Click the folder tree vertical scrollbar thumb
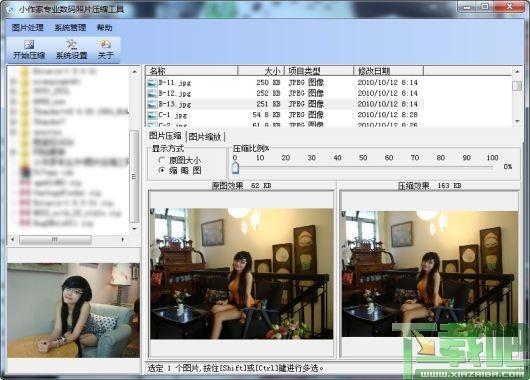 pyautogui.click(x=134, y=176)
